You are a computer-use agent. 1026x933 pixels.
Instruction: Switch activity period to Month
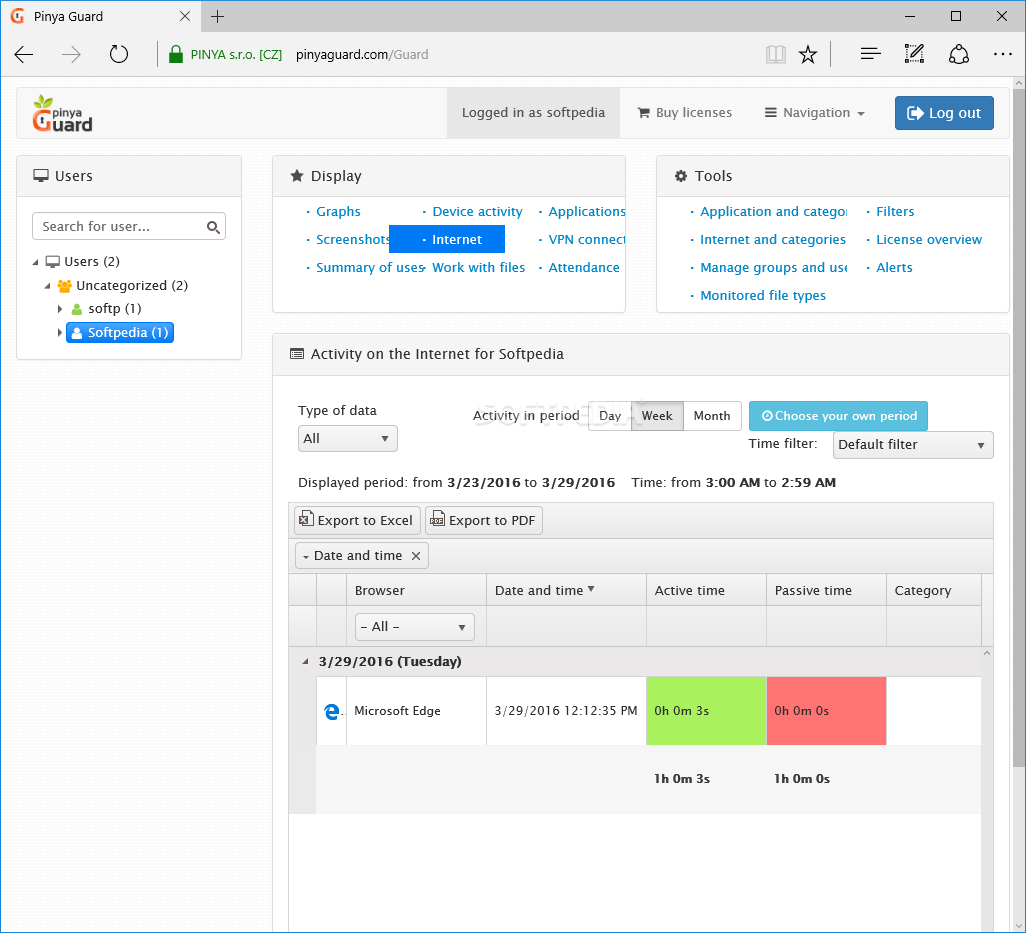pos(712,416)
